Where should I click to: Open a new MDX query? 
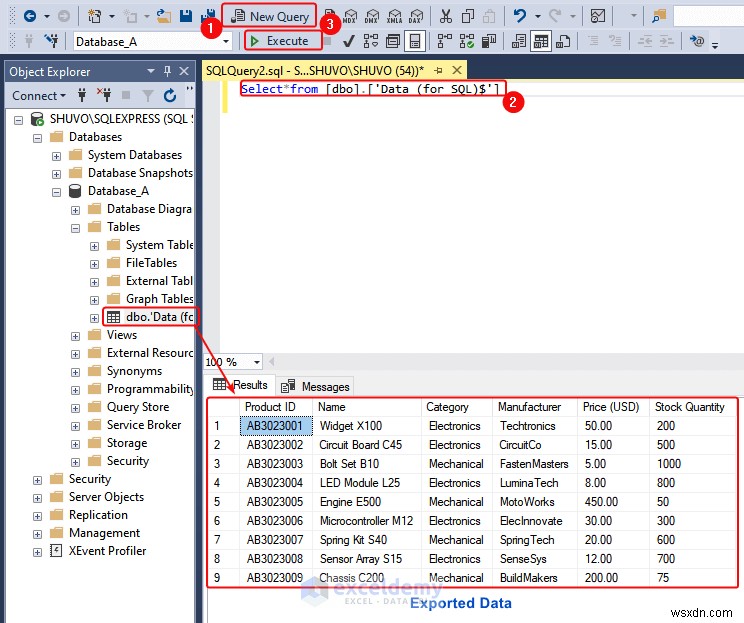tap(350, 17)
